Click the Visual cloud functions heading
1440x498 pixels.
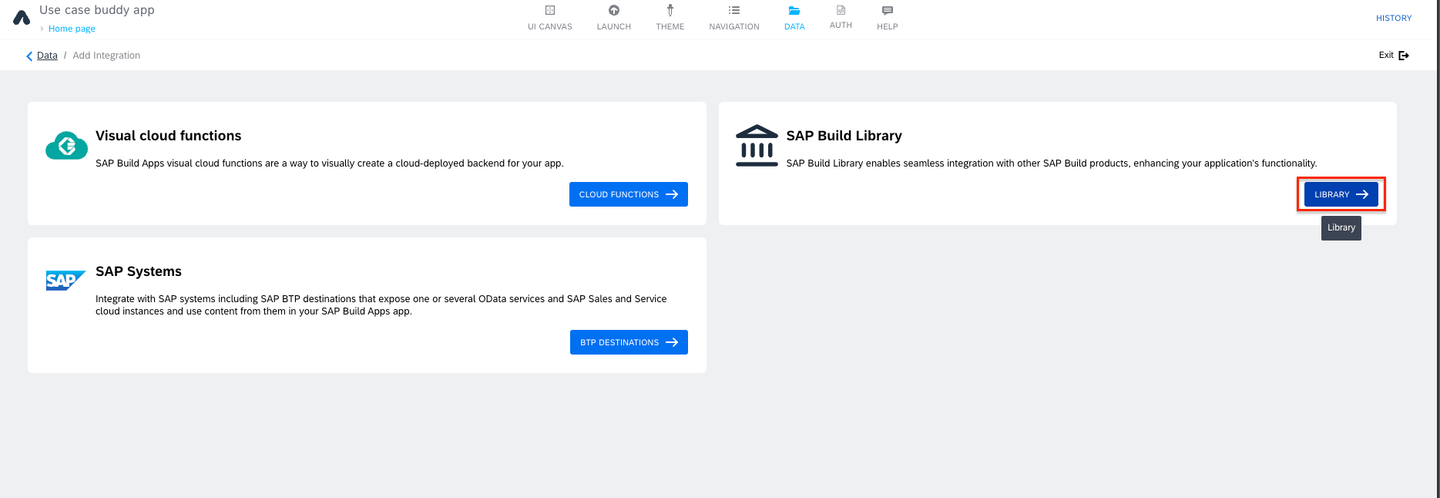(x=168, y=135)
